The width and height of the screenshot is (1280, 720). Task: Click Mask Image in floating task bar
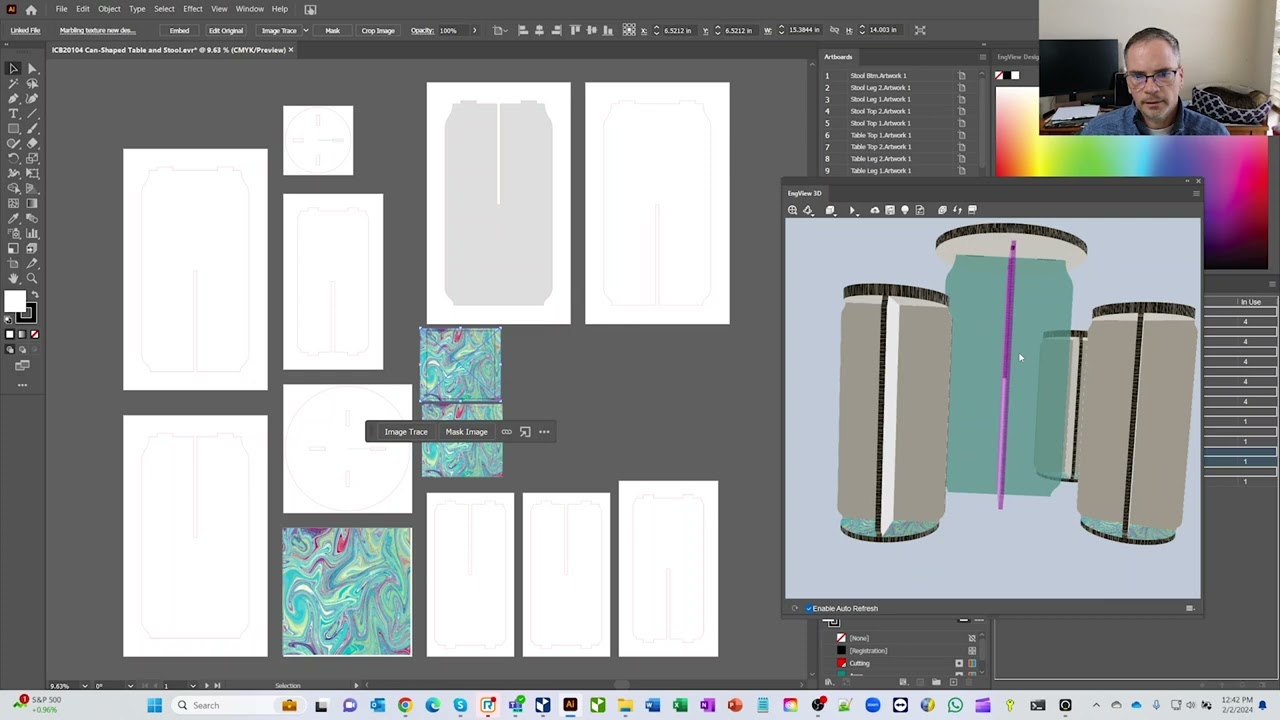[467, 432]
